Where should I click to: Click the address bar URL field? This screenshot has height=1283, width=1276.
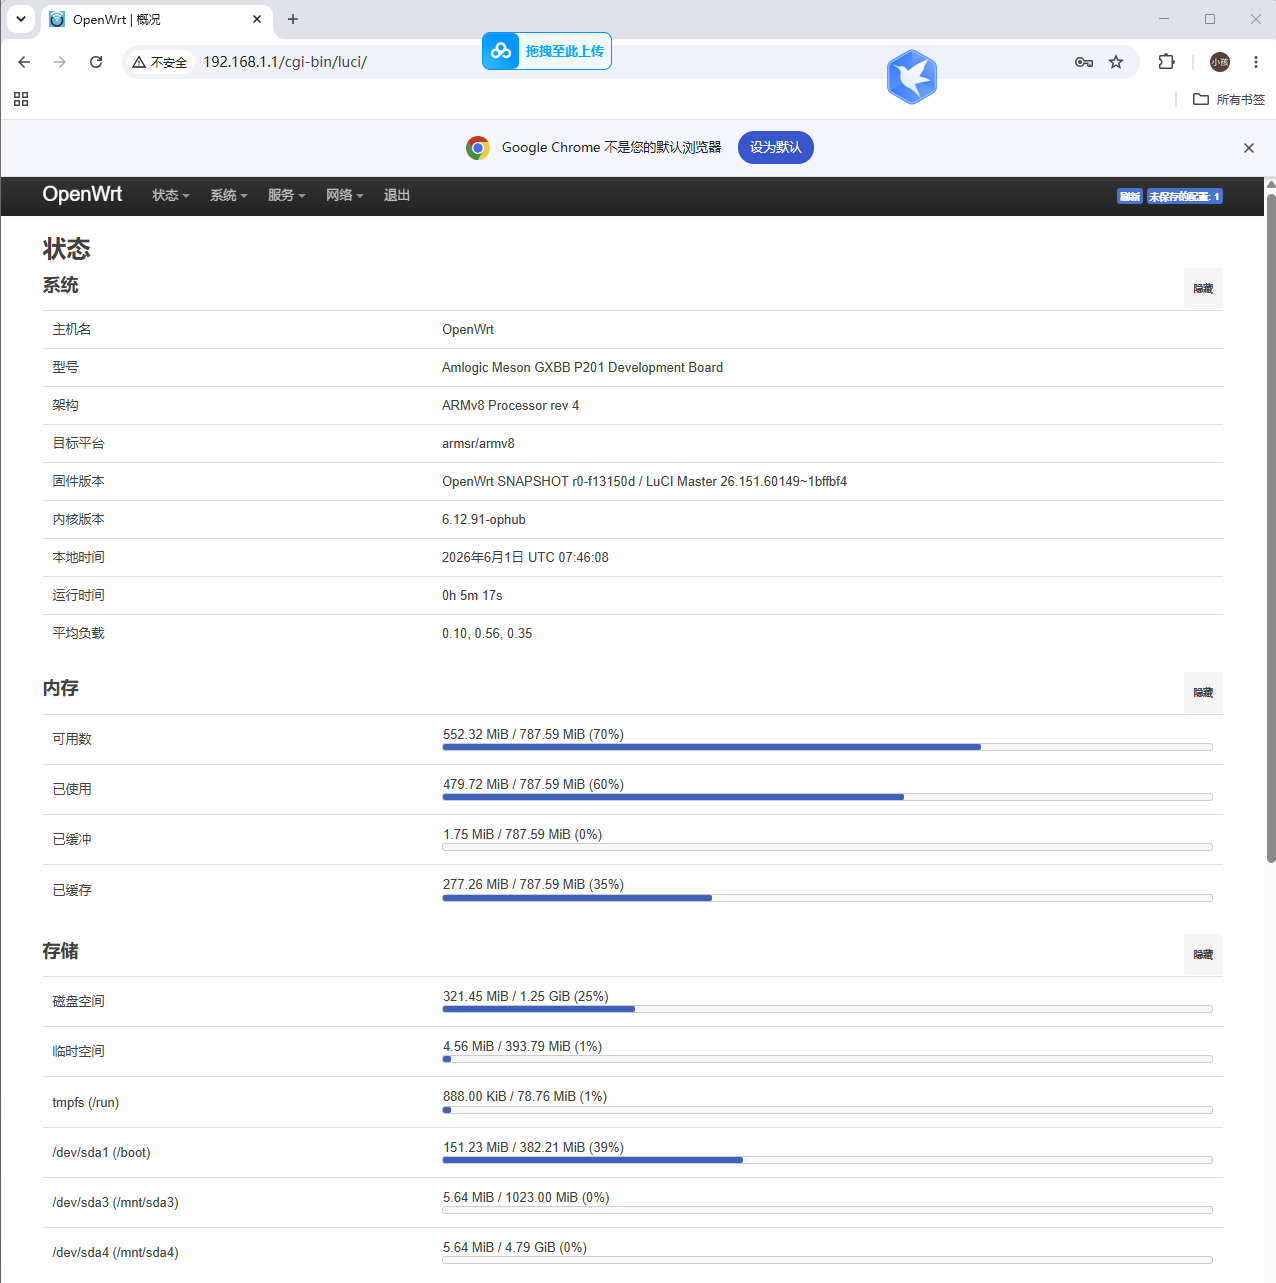pos(630,62)
